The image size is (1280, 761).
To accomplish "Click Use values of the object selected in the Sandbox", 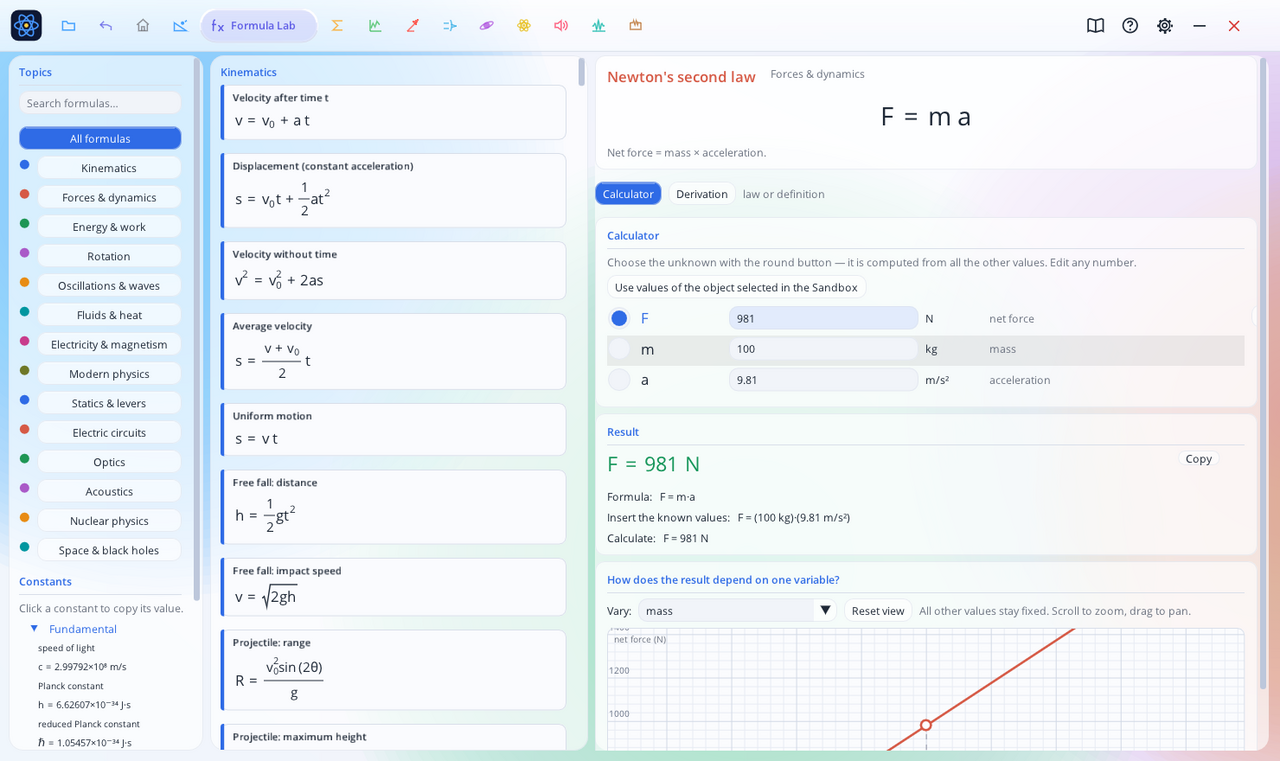I will coord(736,287).
